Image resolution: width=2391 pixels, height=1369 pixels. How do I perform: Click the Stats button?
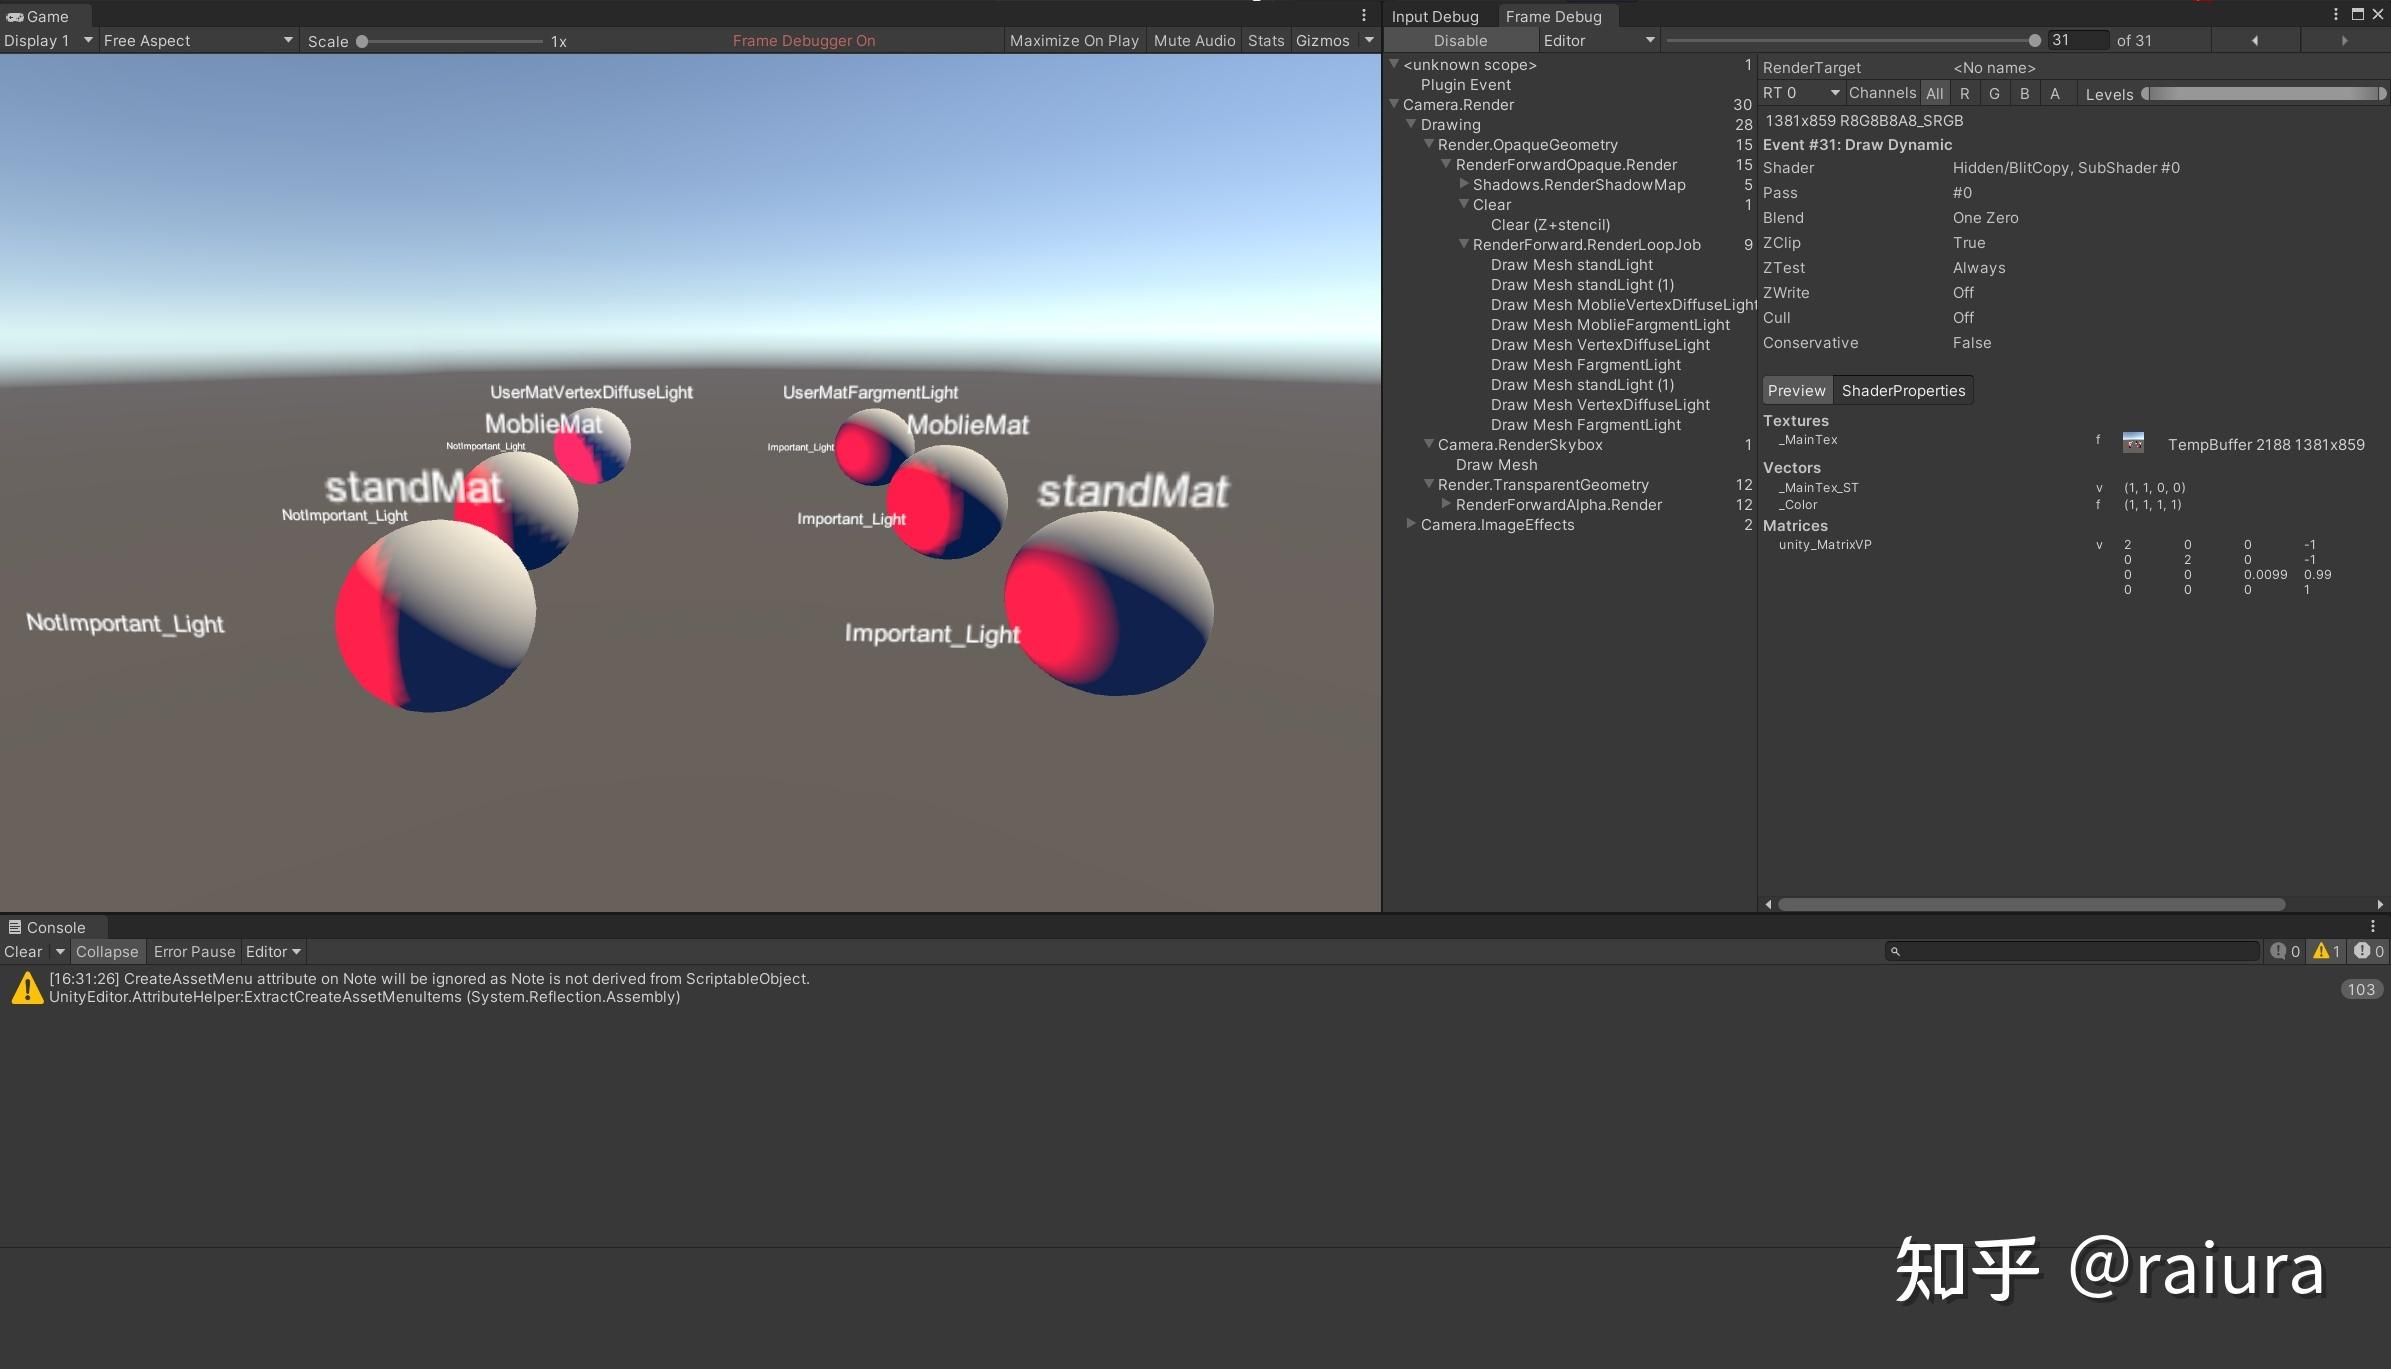1265,40
